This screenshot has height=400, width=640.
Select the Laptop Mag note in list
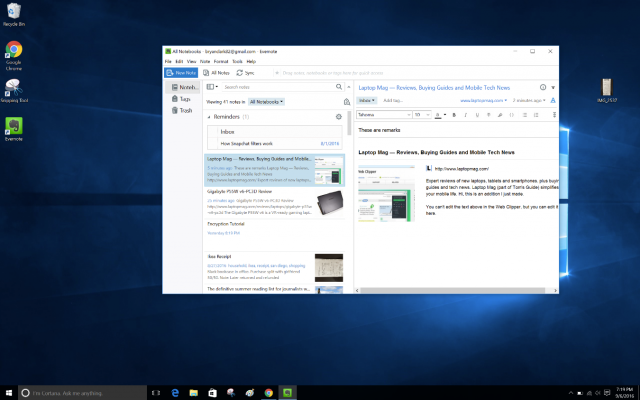coord(274,170)
